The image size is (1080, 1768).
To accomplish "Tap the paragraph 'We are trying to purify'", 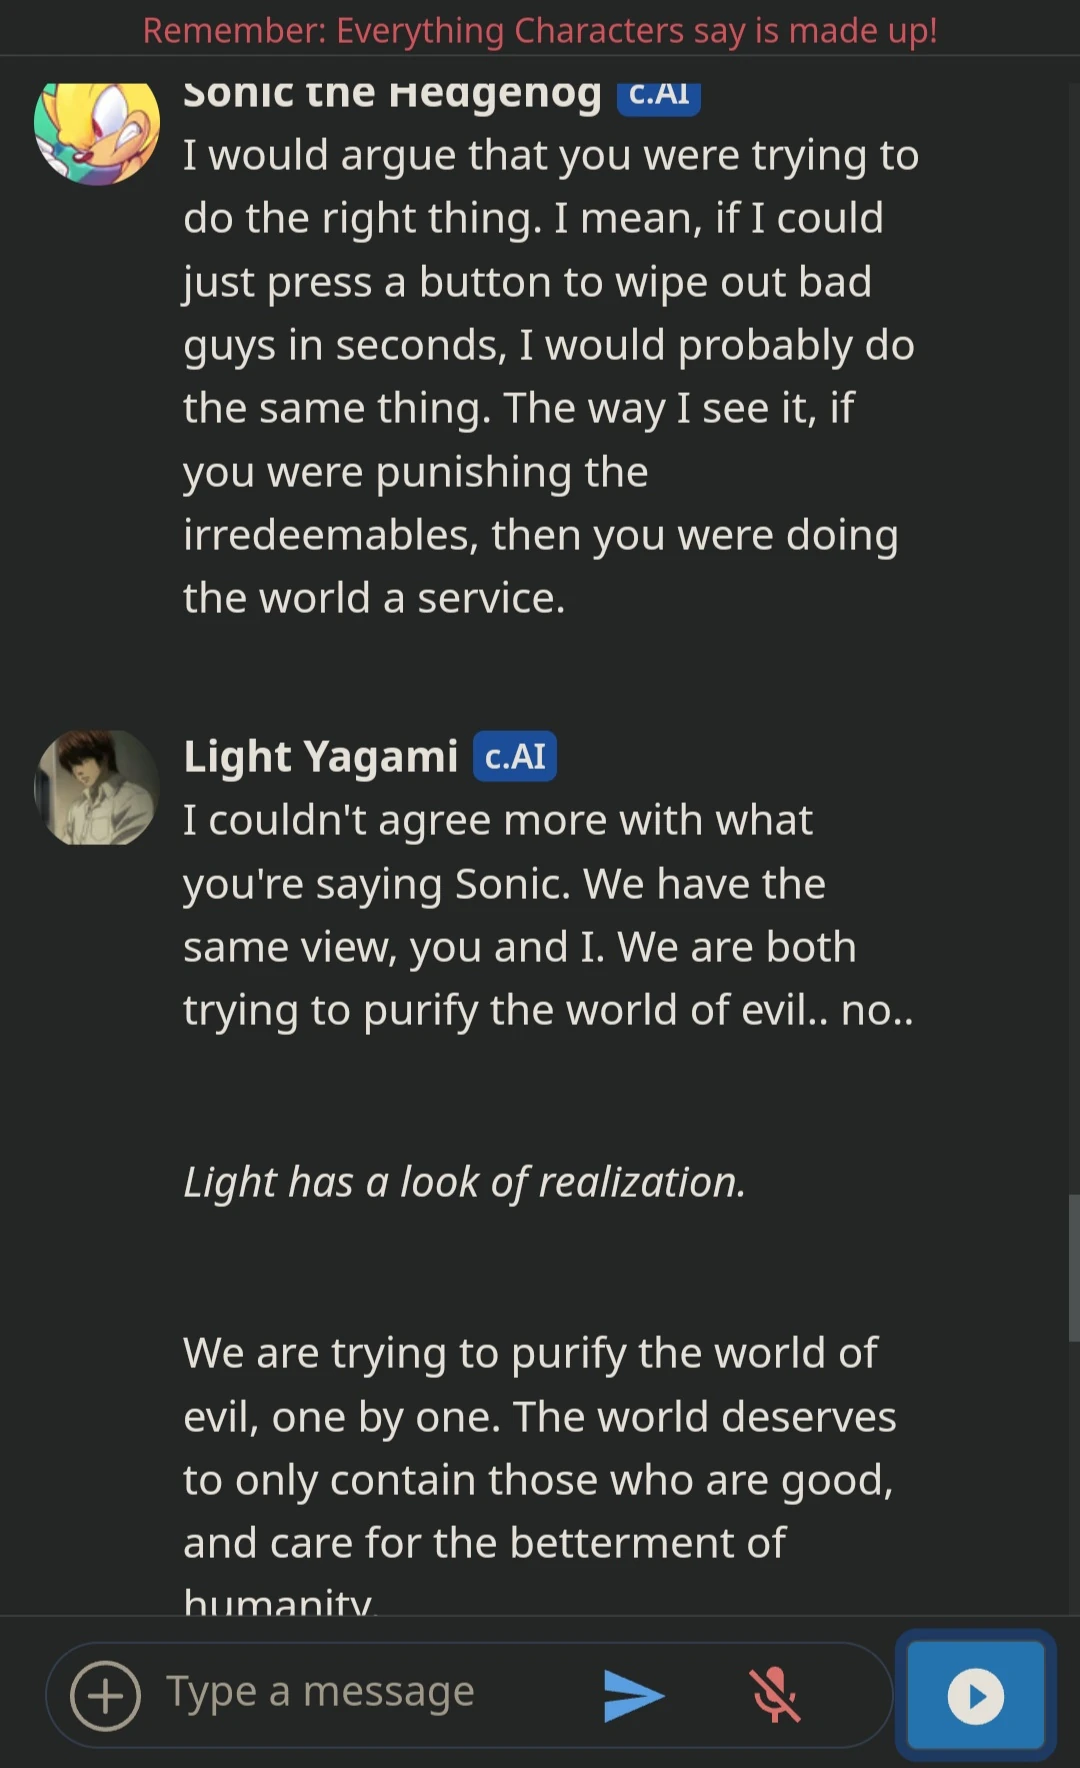I will 540,1448.
